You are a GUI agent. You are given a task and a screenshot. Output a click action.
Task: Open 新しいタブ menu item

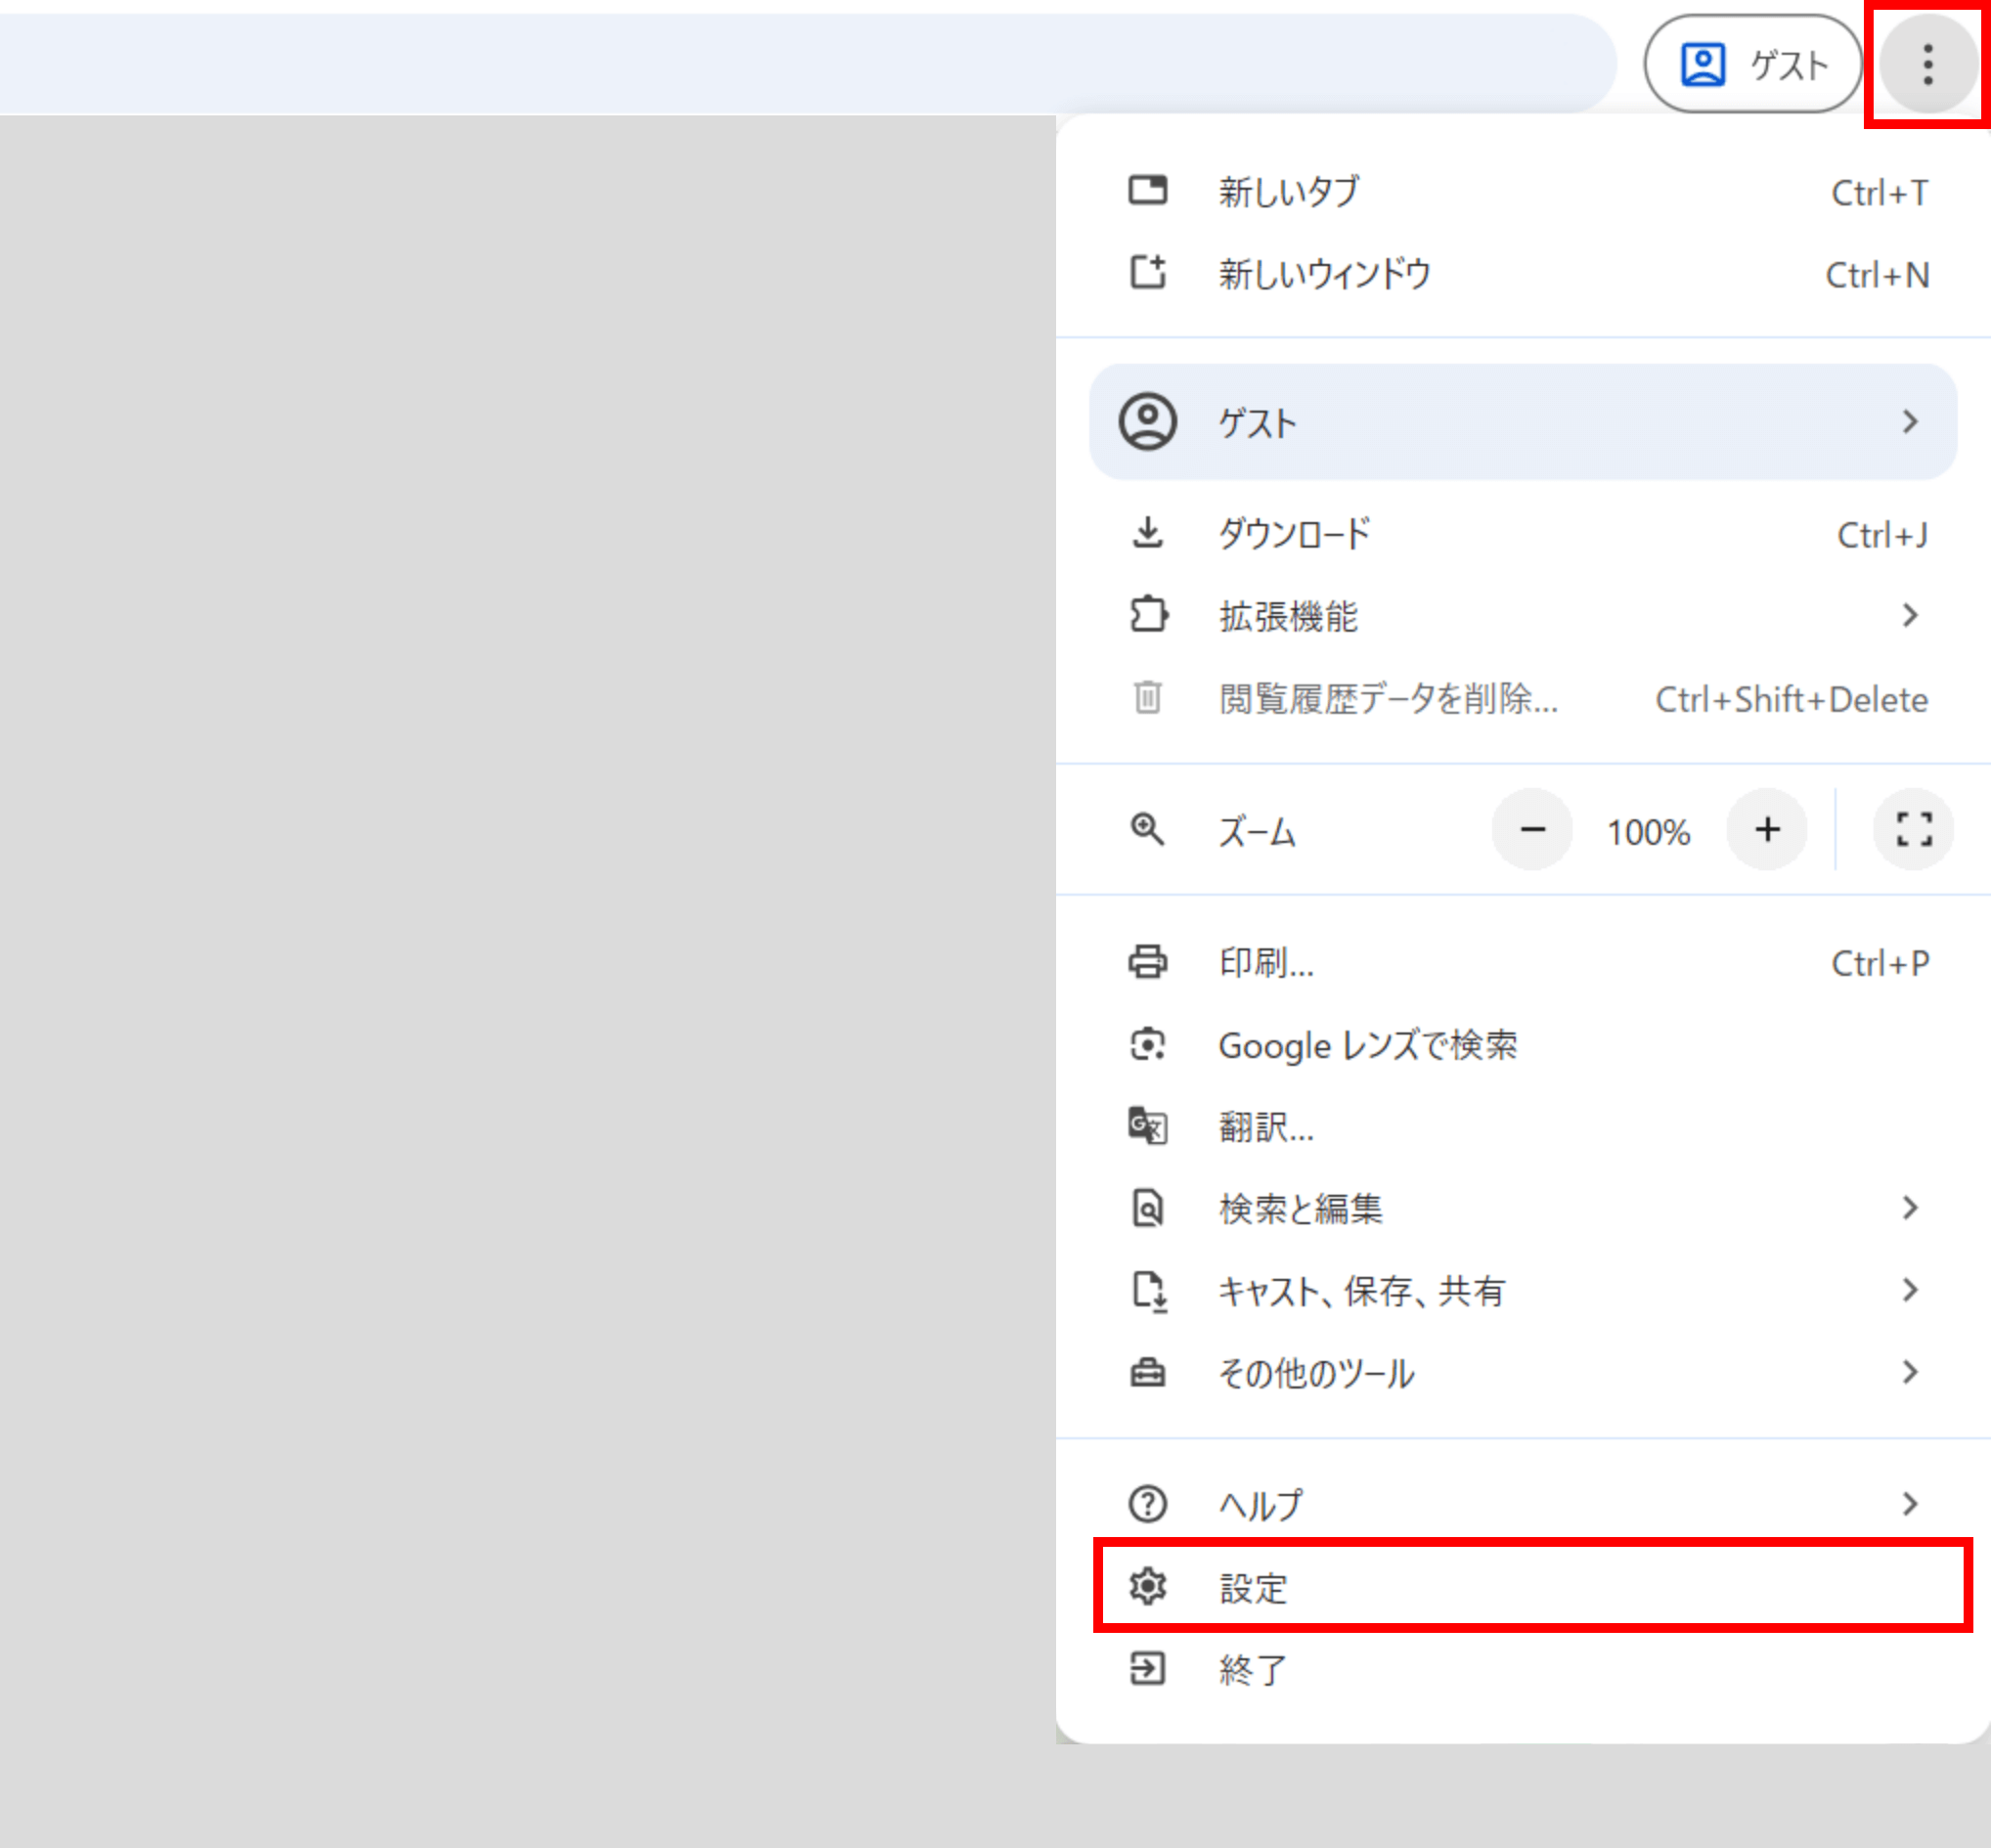coord(1288,192)
